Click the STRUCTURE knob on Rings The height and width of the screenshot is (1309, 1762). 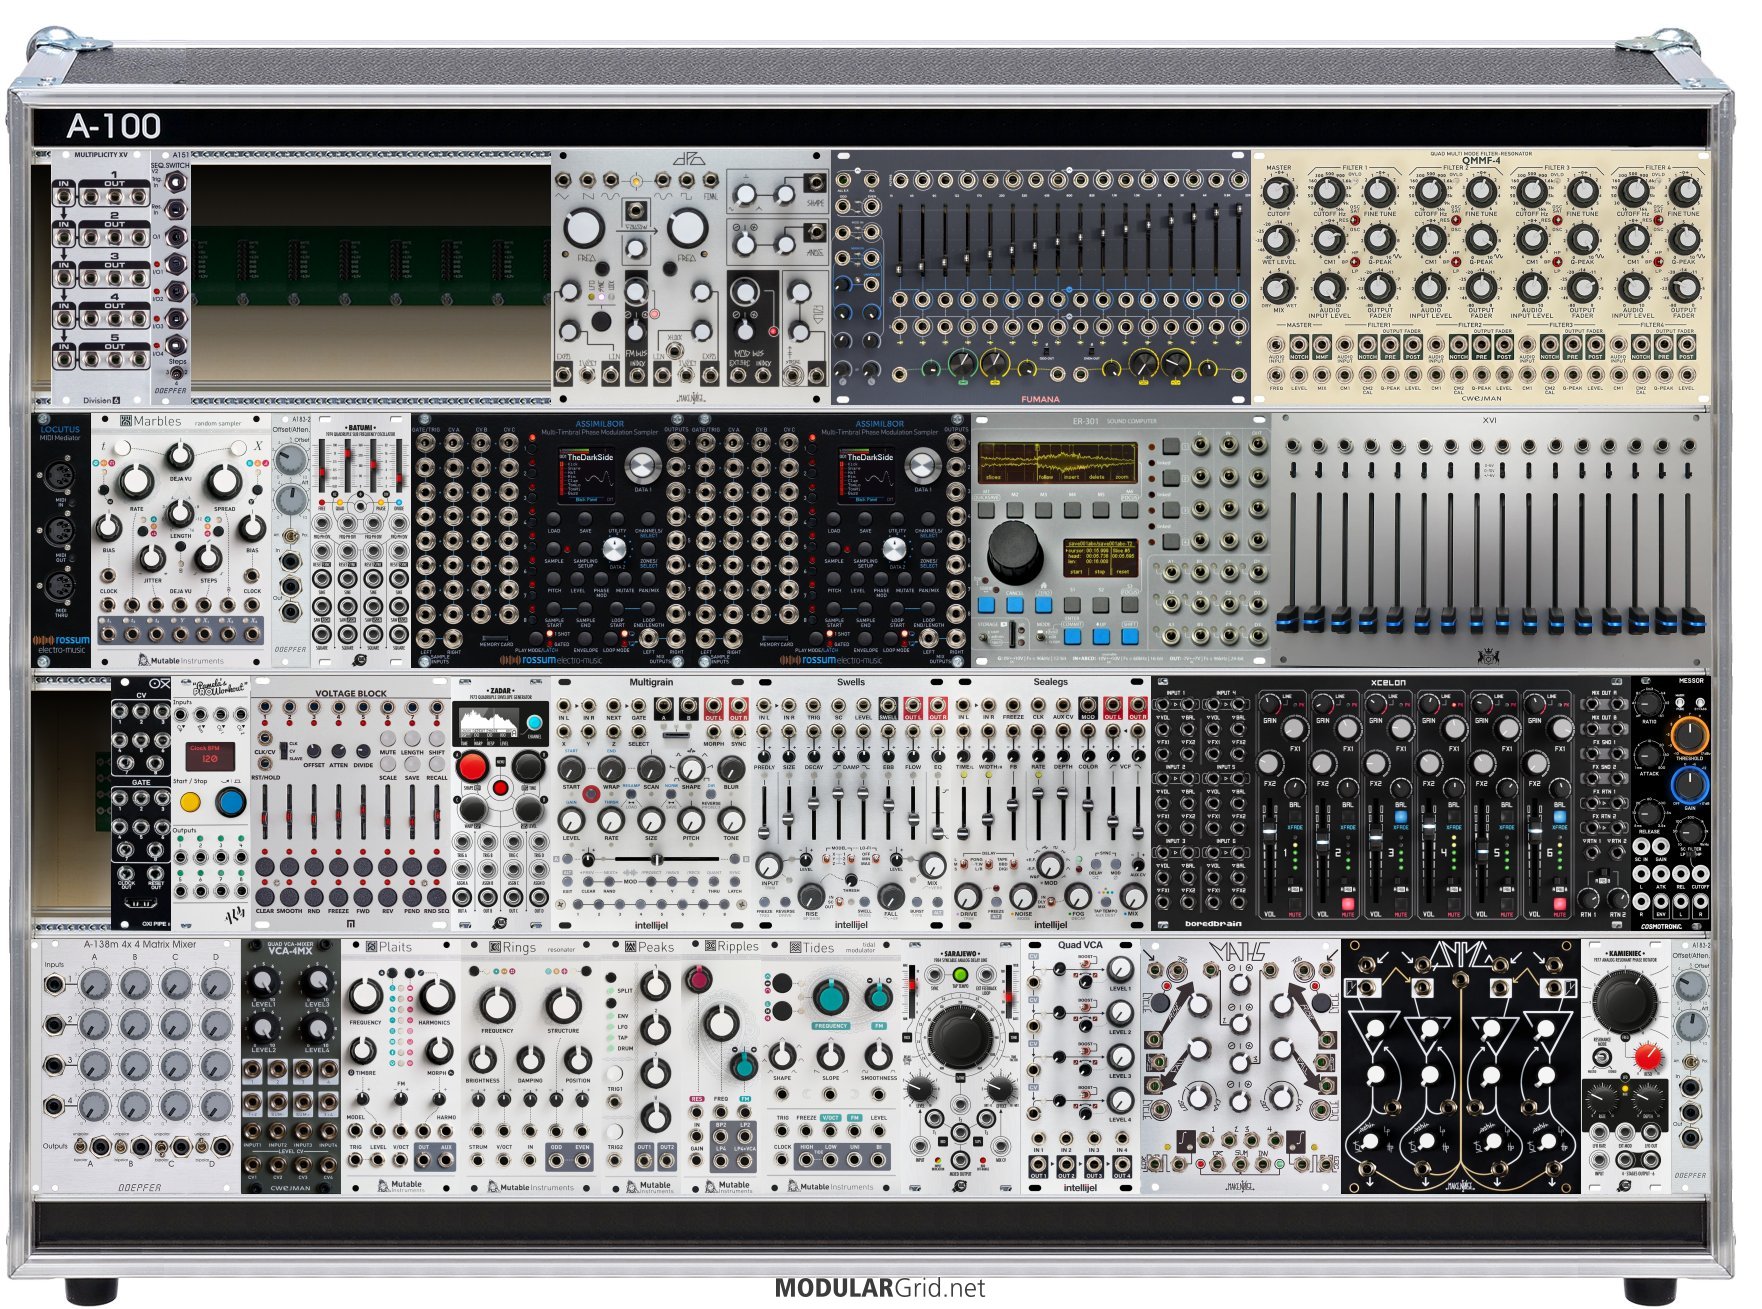coord(563,1004)
